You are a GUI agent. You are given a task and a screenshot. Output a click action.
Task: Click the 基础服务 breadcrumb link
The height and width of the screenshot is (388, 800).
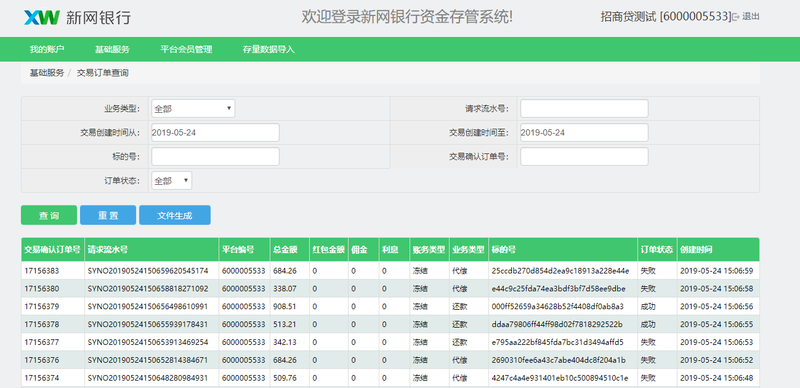(47, 73)
